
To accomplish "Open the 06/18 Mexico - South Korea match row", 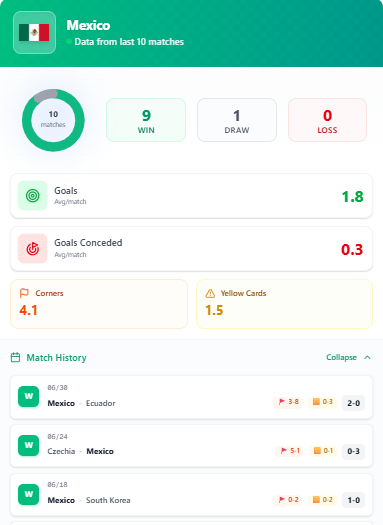I will point(192,495).
